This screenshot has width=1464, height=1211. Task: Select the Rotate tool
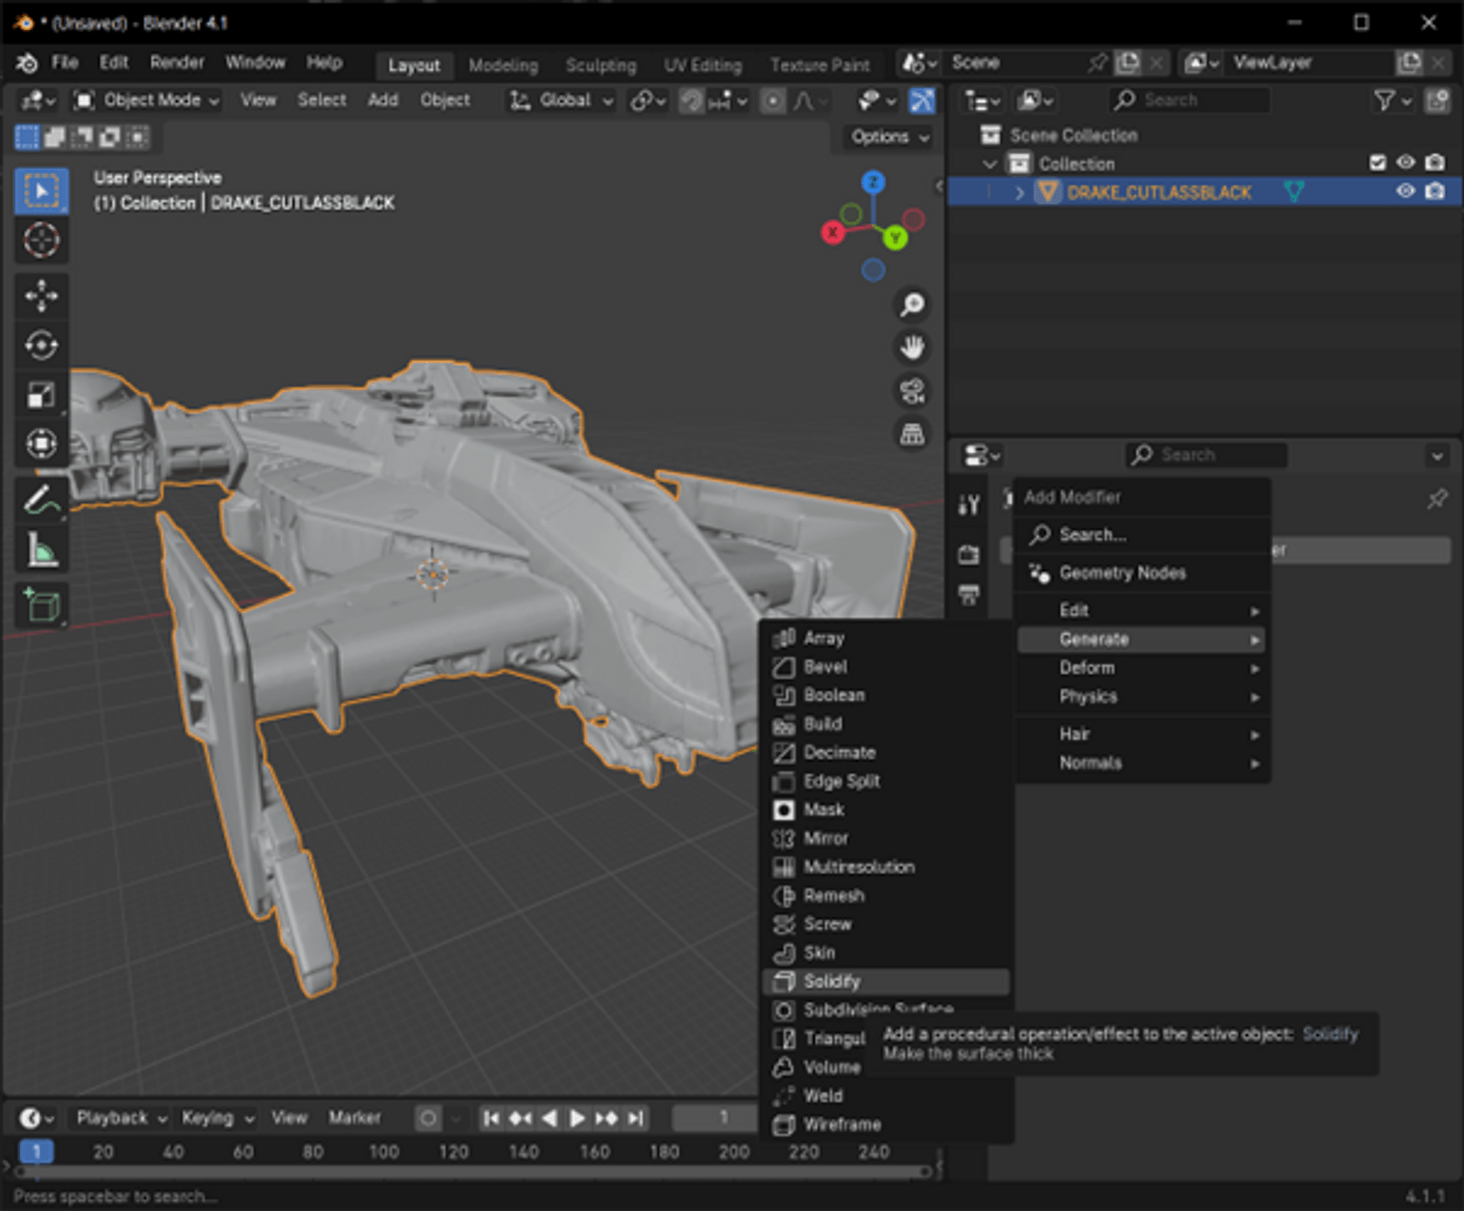pos(41,344)
